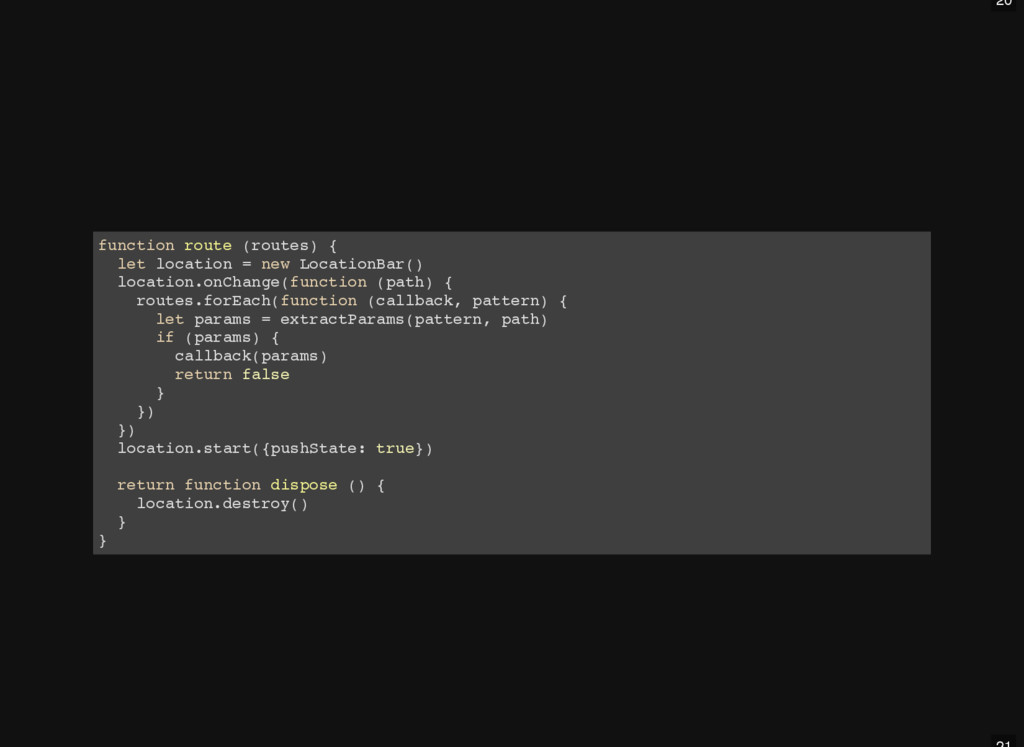Click the slide number 20 badge
This screenshot has height=747, width=1024.
[x=1004, y=4]
